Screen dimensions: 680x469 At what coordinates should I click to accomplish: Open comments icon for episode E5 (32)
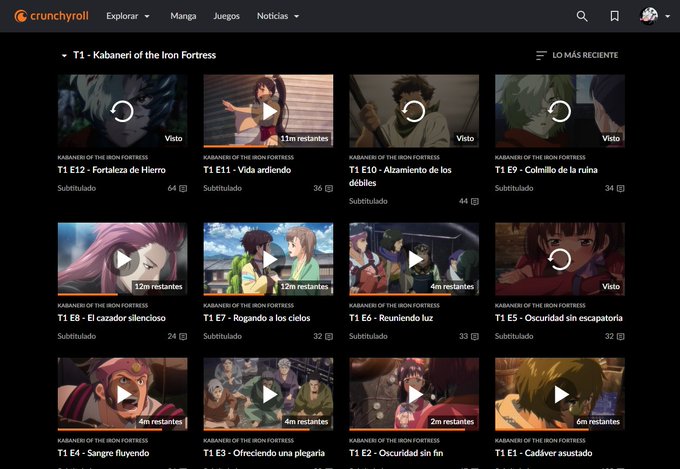[621, 336]
